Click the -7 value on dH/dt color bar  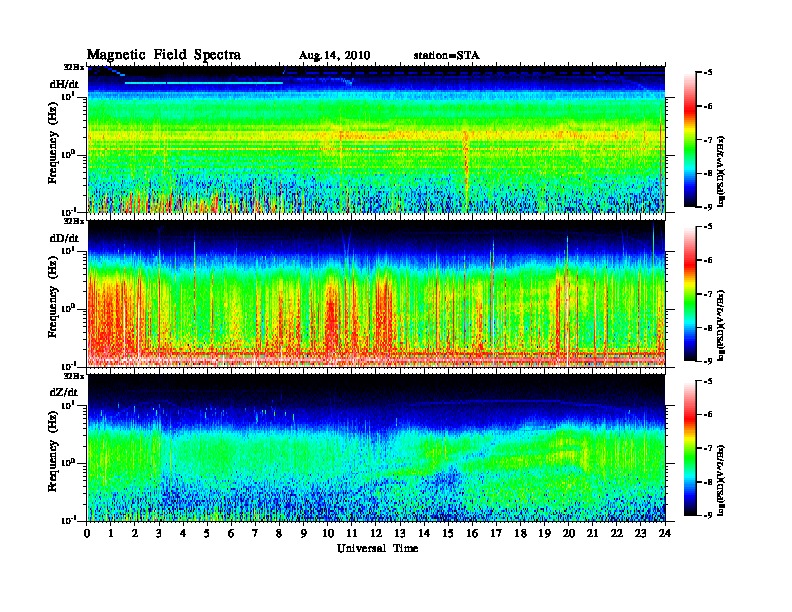(707, 140)
